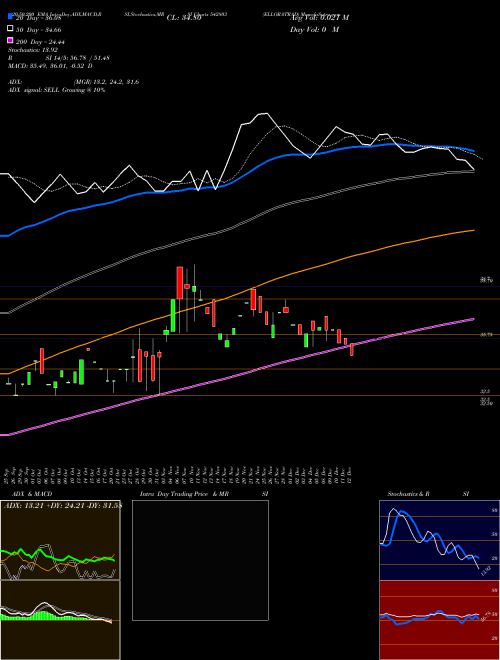Click the 'Day Vol: 0 M' readout
The width and height of the screenshot is (500, 660).
(x=314, y=30)
